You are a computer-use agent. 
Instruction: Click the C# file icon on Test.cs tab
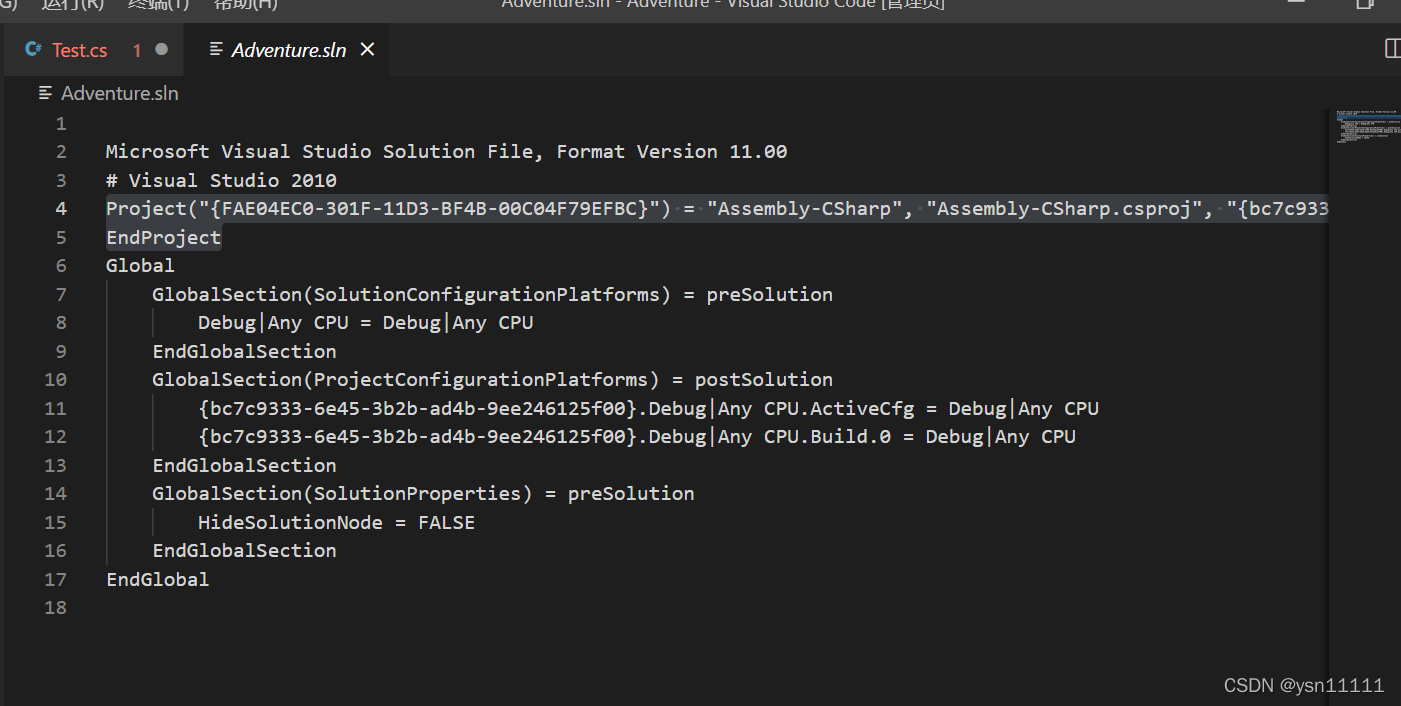34,50
